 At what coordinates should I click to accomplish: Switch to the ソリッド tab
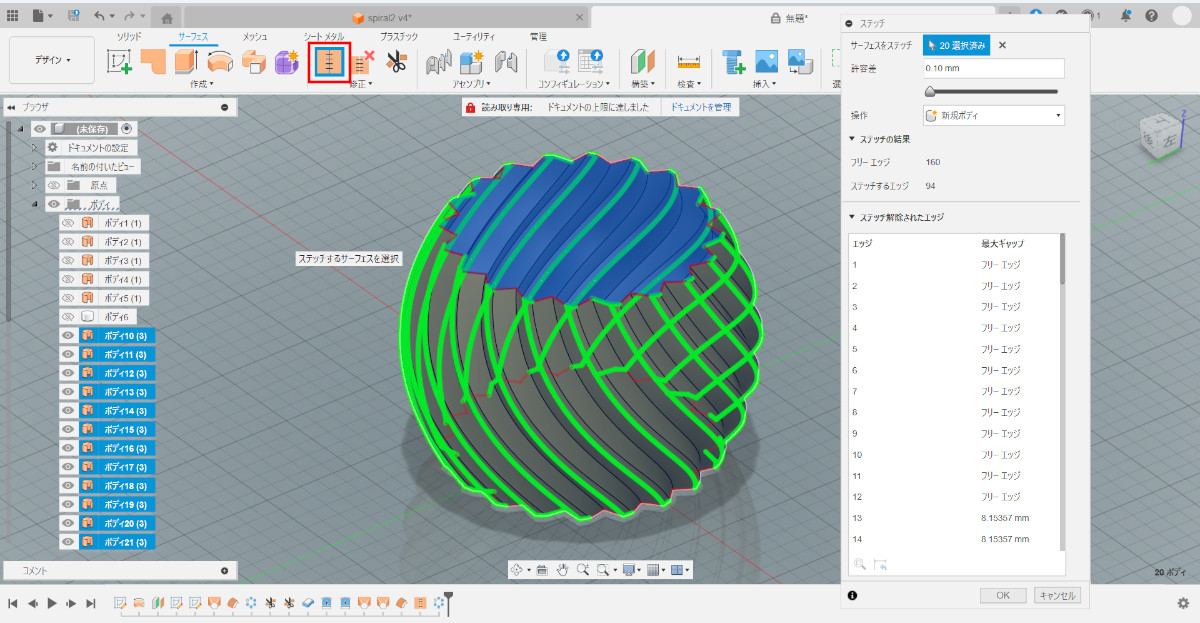coord(129,36)
